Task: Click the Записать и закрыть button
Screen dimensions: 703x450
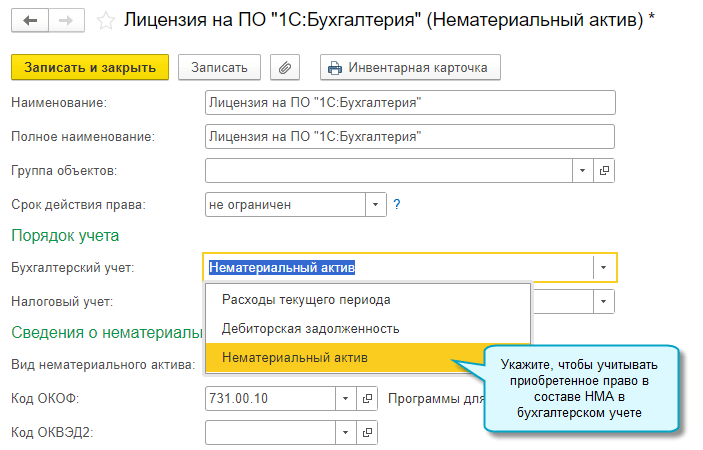Action: pos(90,67)
